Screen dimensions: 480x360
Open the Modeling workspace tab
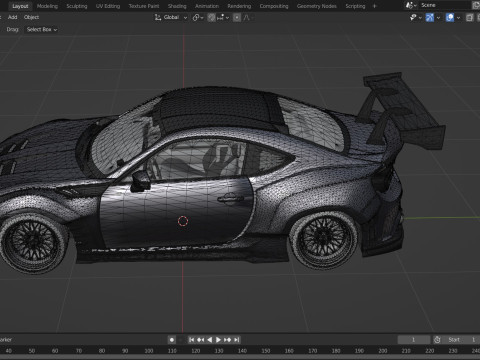(x=47, y=6)
